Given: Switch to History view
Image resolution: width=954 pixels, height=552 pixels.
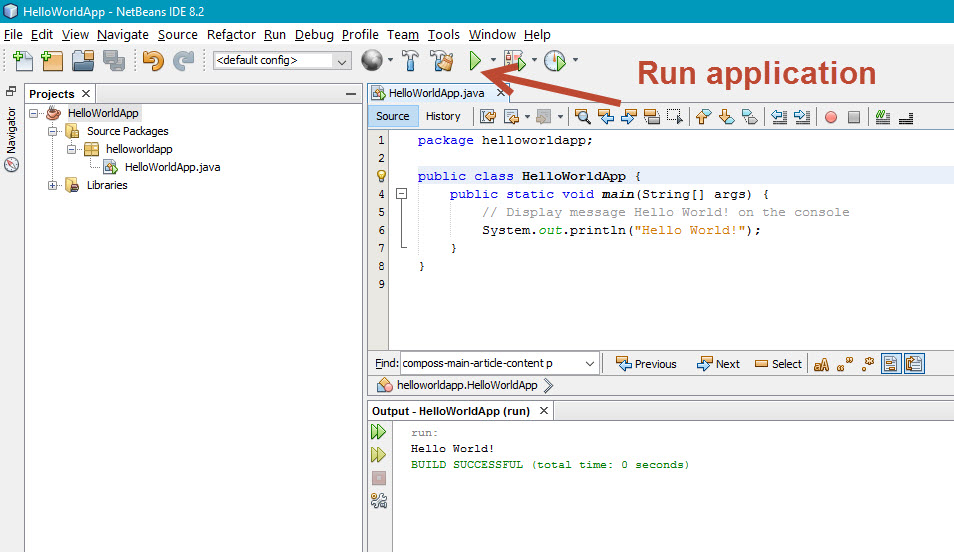Looking at the screenshot, I should (443, 116).
